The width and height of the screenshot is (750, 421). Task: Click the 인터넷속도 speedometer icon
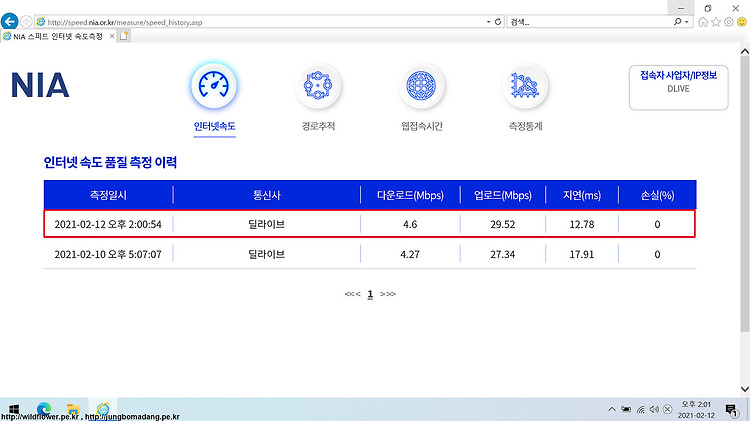tap(214, 86)
